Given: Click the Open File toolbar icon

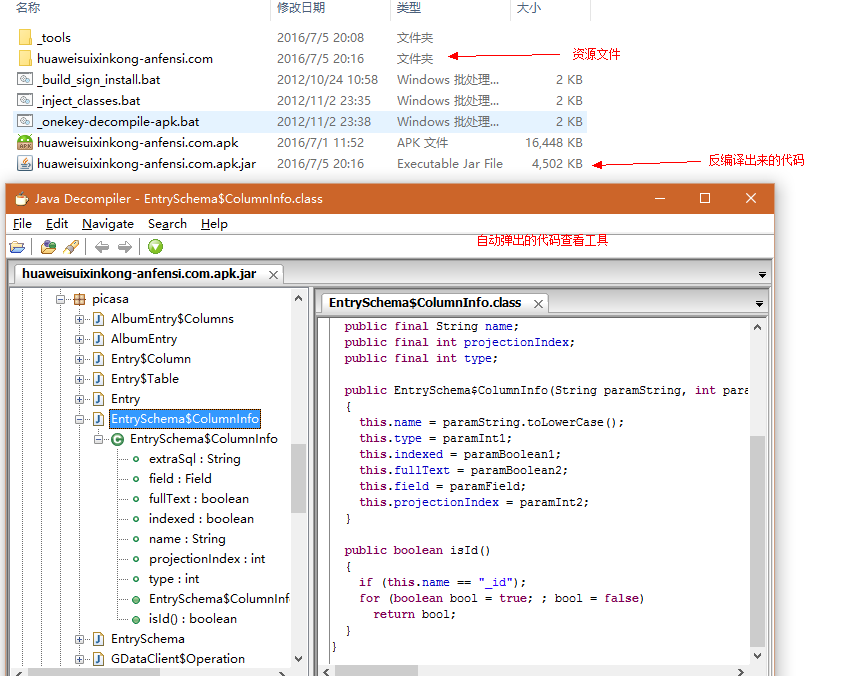Looking at the screenshot, I should pyautogui.click(x=17, y=247).
